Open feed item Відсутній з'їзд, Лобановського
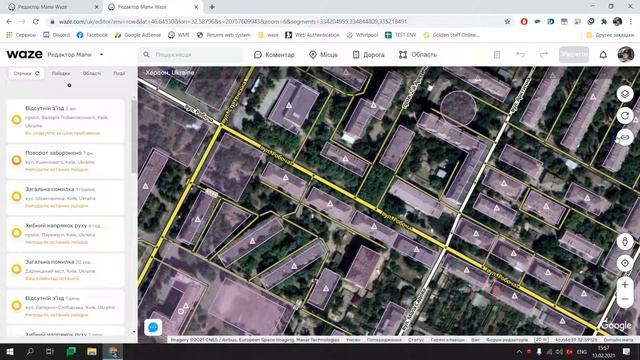 tap(65, 120)
